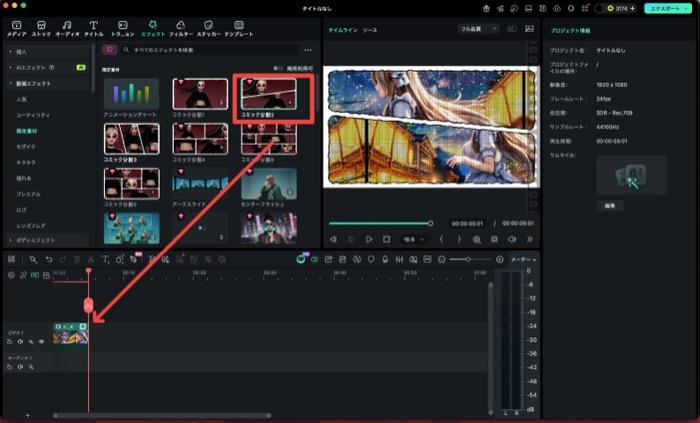
Task: Expand more preview controls double-arrow
Action: [529, 239]
